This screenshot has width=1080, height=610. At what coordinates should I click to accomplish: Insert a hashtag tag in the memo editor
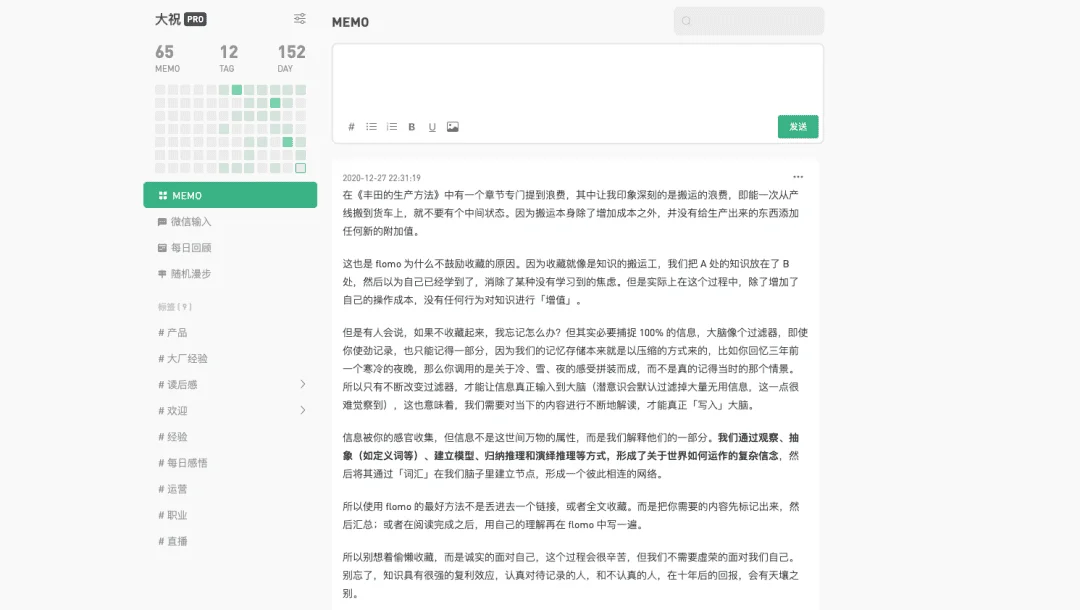point(351,127)
